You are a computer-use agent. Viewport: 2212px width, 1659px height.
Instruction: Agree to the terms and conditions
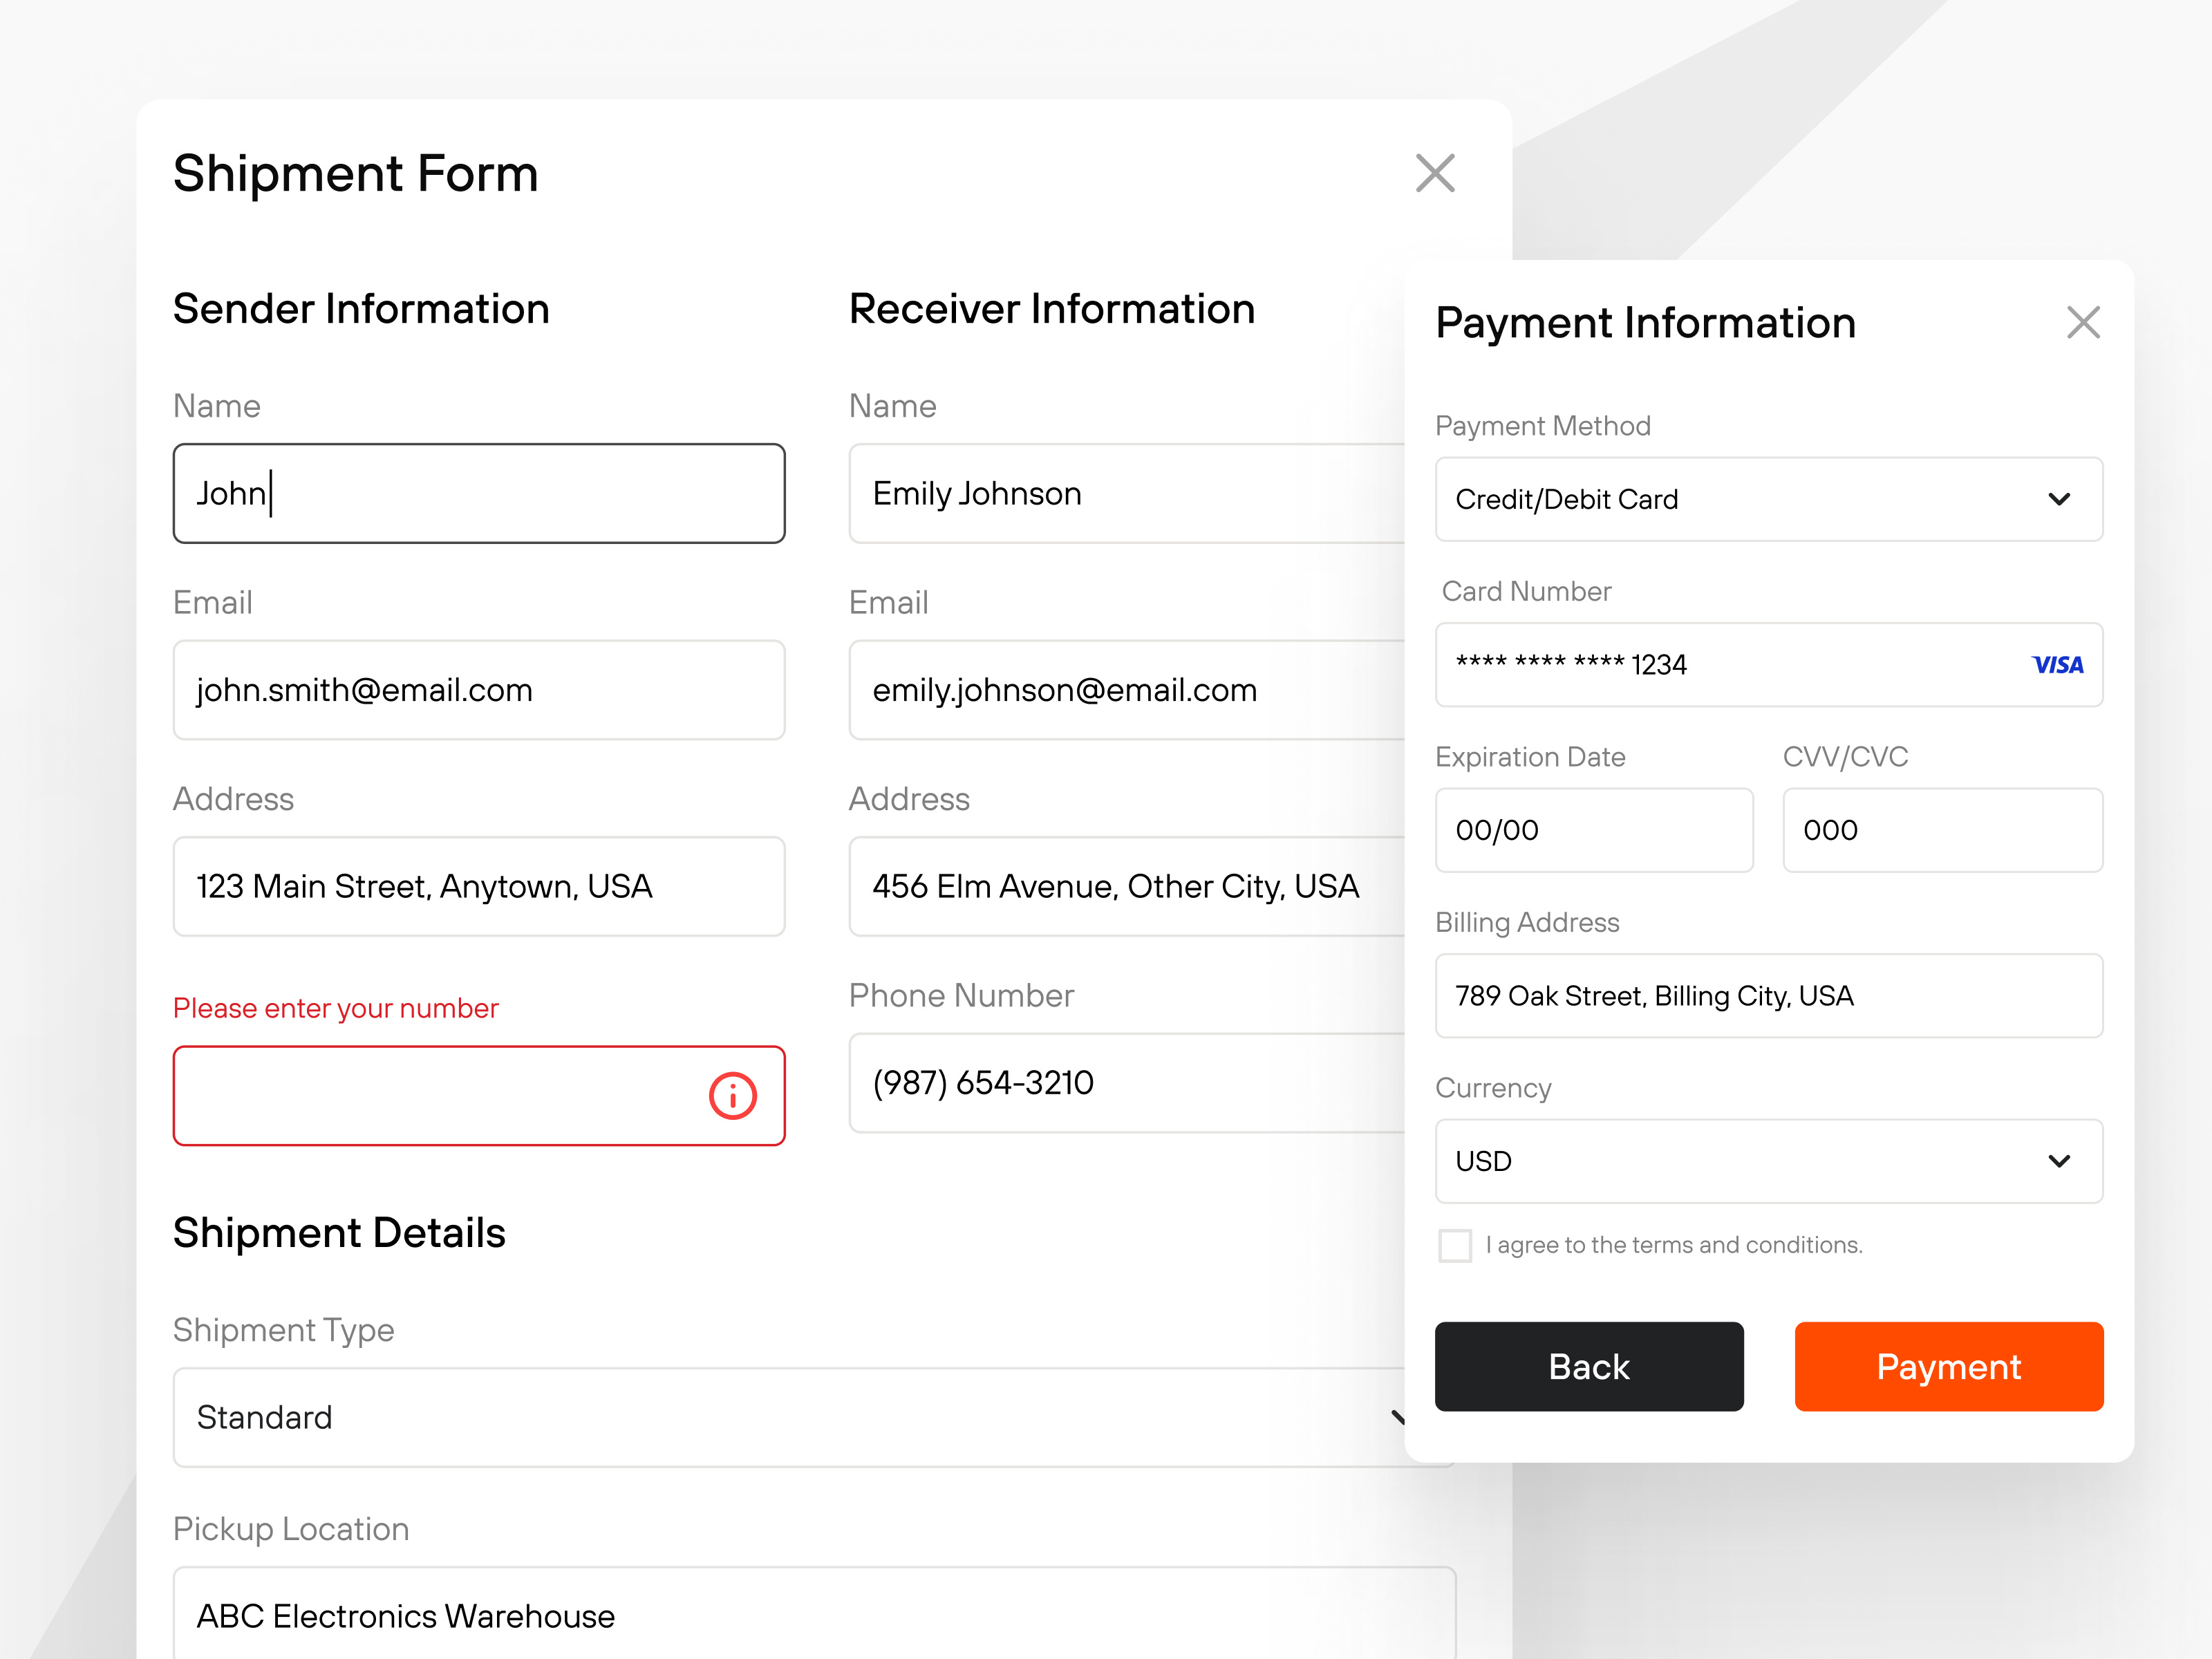[x=1455, y=1245]
